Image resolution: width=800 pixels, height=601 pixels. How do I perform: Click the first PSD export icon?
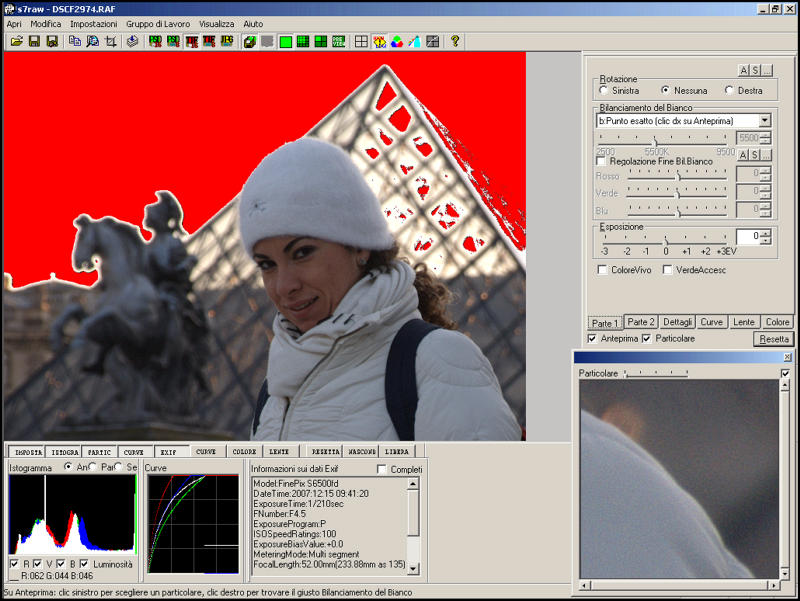pyautogui.click(x=156, y=41)
